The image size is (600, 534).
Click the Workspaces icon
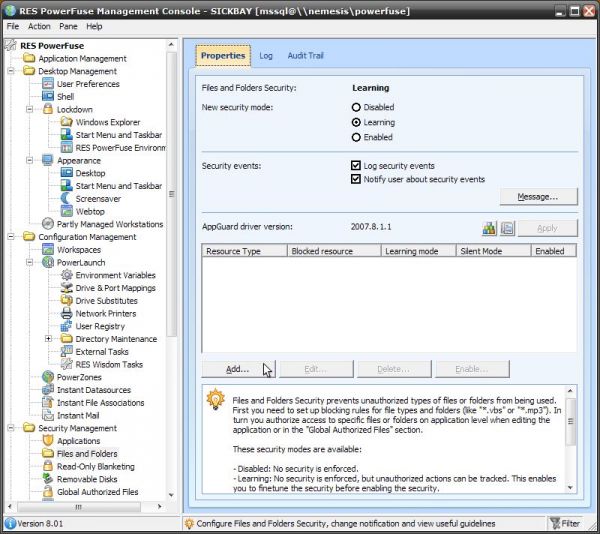48,249
